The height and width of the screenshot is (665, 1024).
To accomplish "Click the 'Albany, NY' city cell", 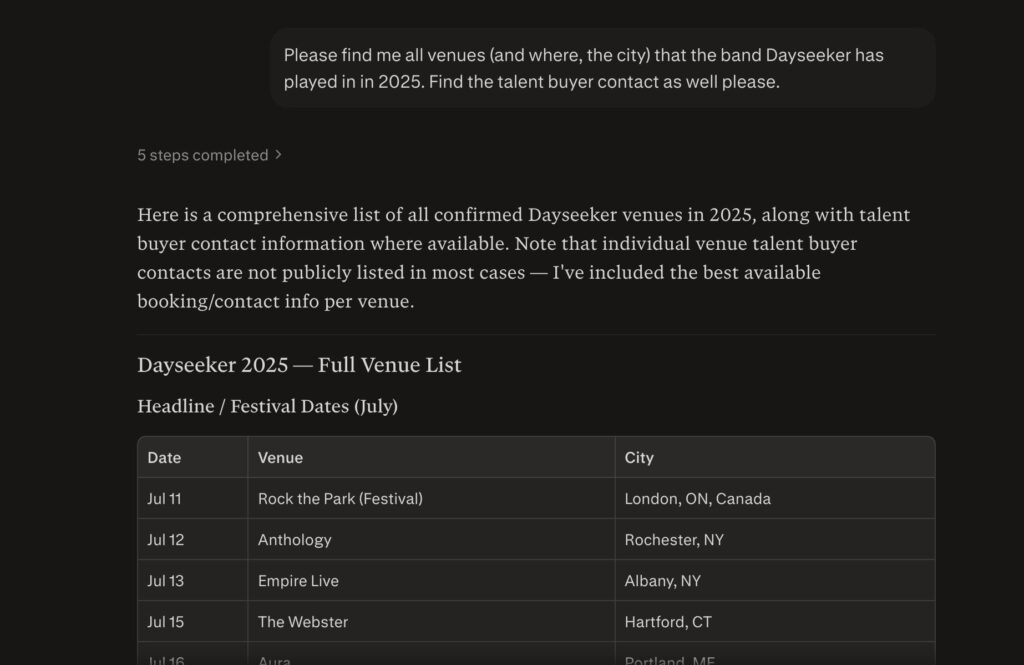I will 662,581.
